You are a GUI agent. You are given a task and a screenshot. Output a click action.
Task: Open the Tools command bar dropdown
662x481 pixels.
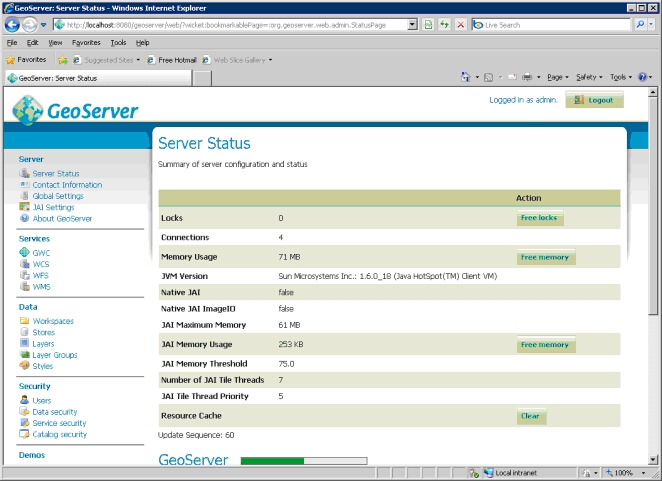click(x=621, y=77)
